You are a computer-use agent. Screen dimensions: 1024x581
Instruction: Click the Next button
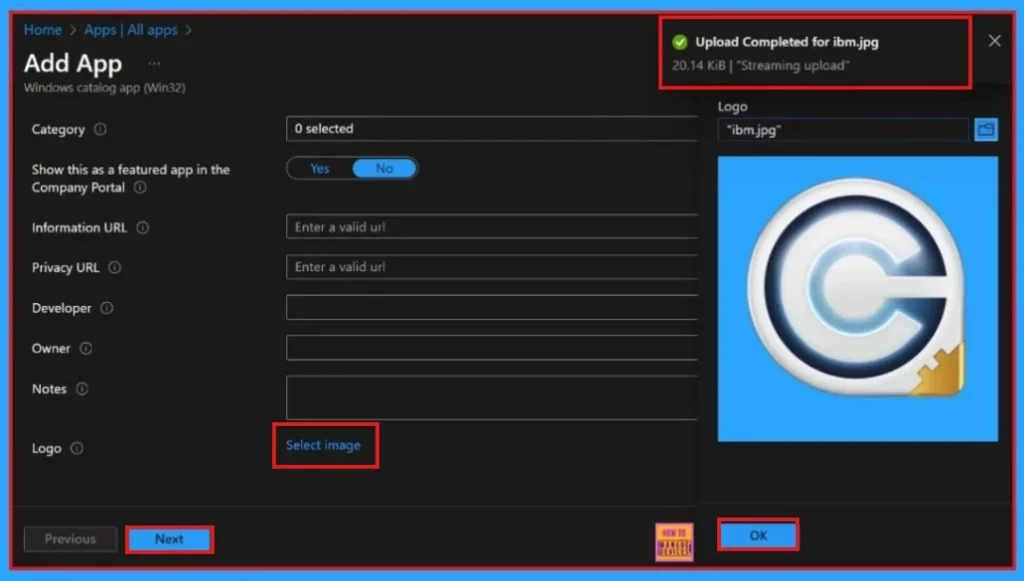(169, 539)
